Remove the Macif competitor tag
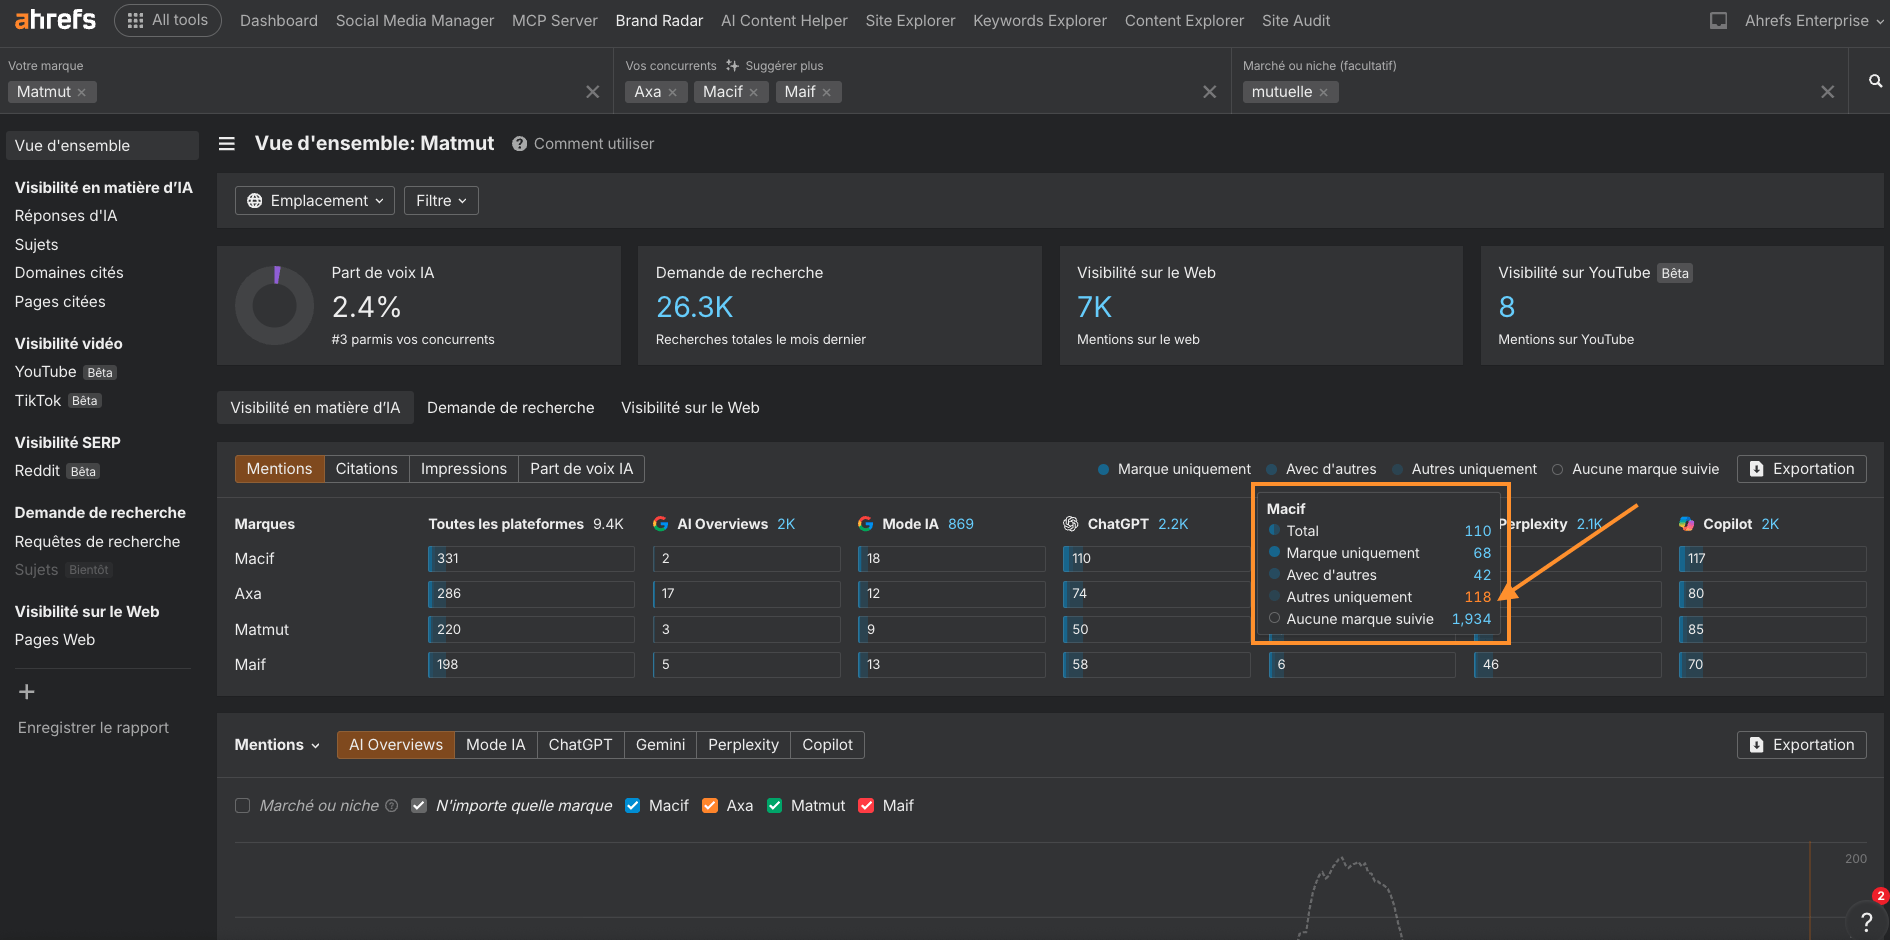The height and width of the screenshot is (940, 1890). tap(753, 92)
